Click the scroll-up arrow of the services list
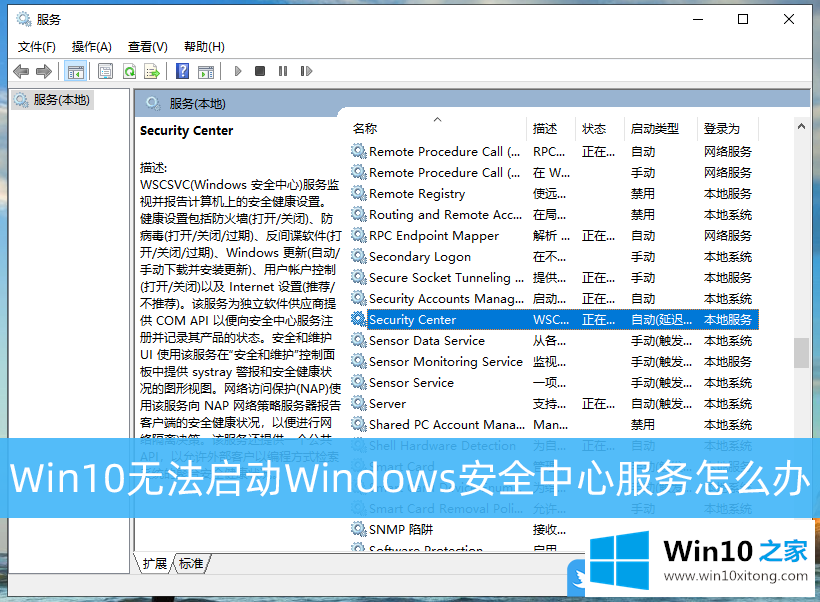Image resolution: width=820 pixels, height=602 pixels. [x=801, y=127]
